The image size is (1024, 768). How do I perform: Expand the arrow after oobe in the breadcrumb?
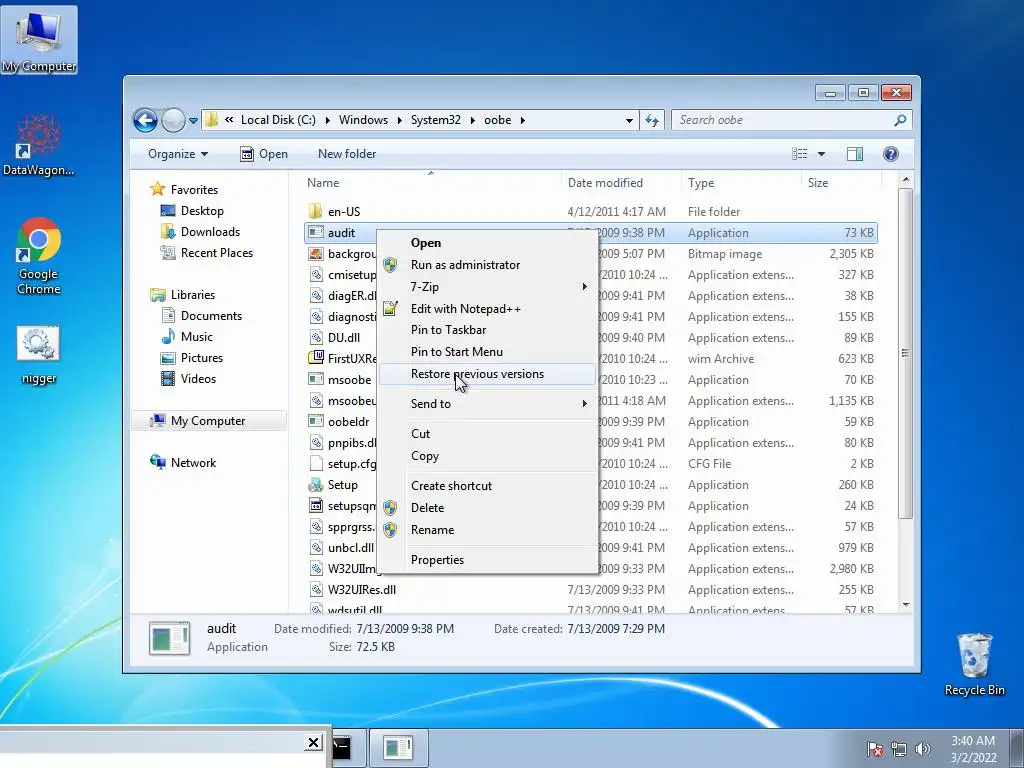(x=522, y=121)
